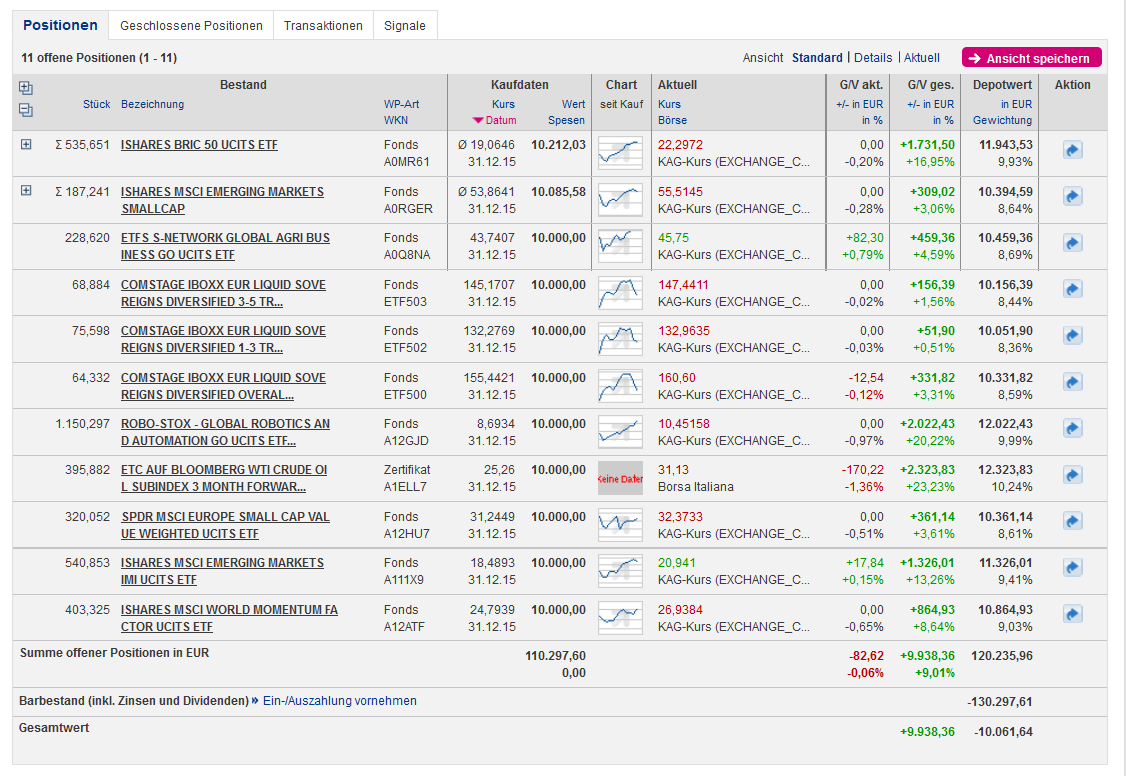Click action icon for MSCI World Momentum row
The image size is (1126, 776).
click(1072, 614)
